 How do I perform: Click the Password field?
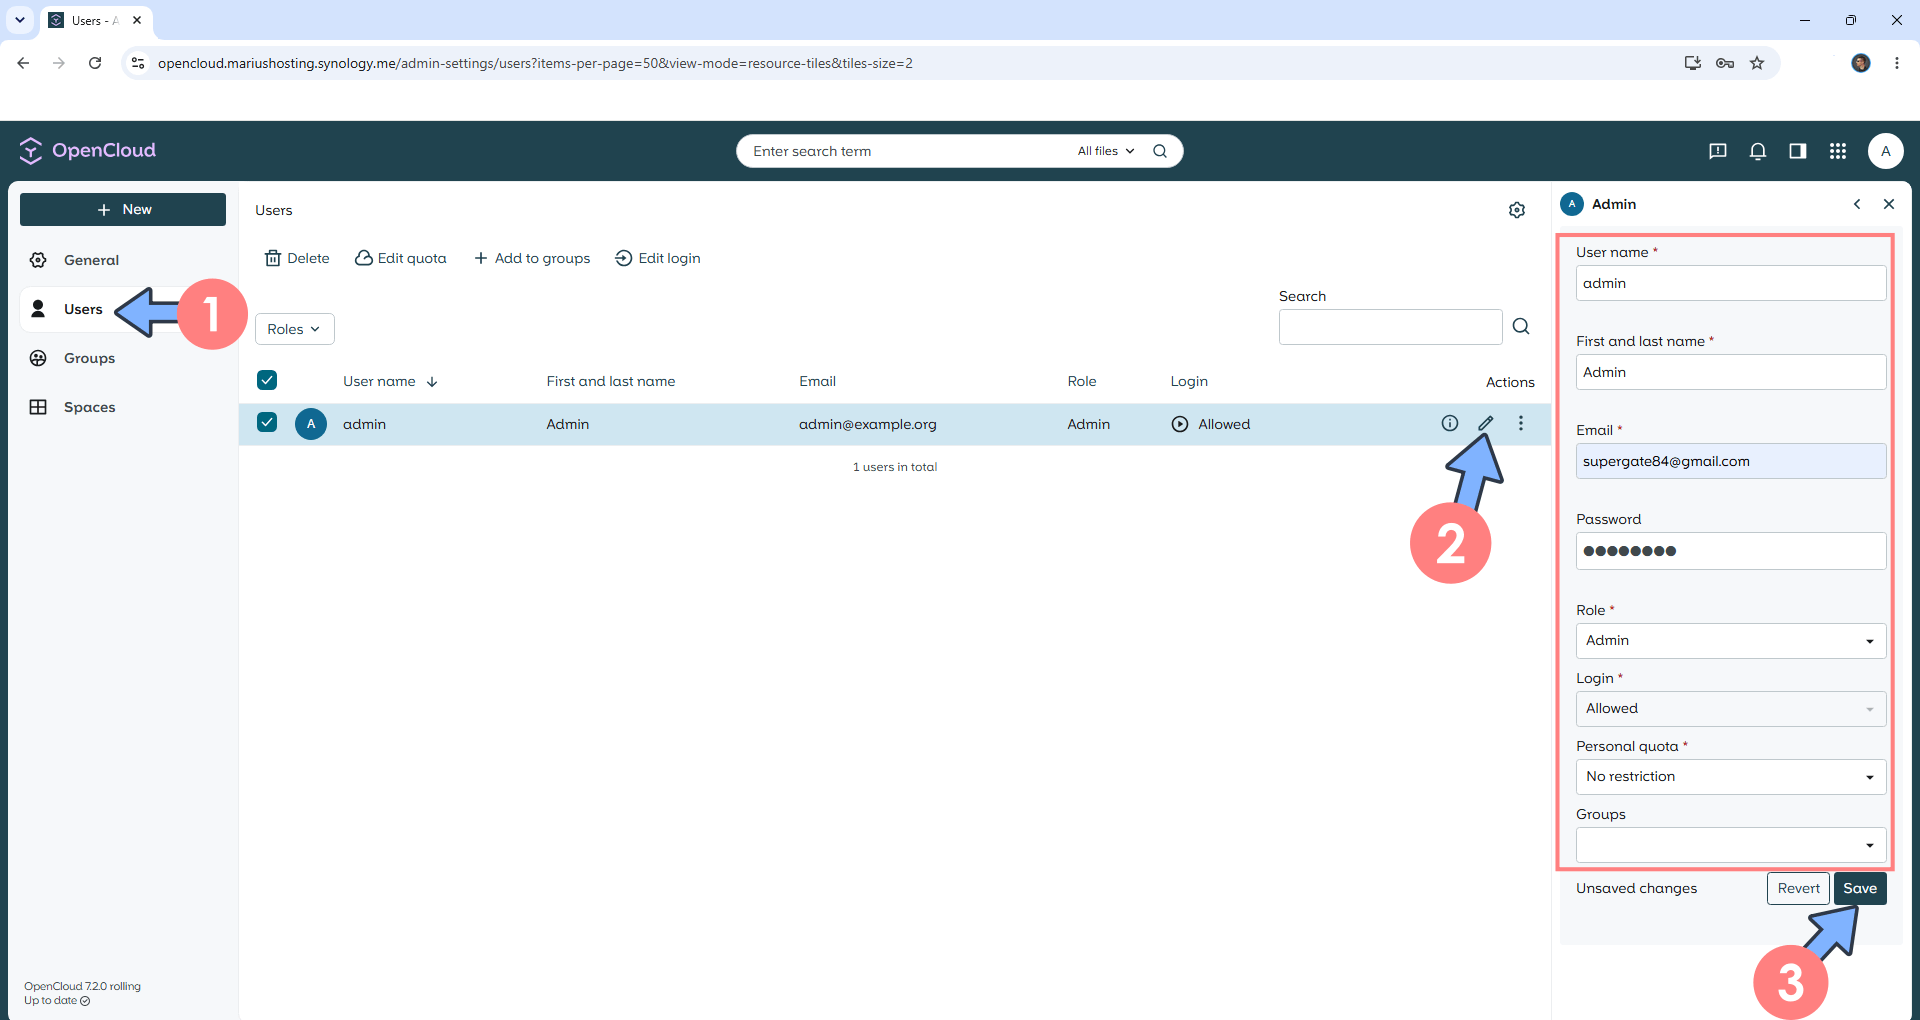coord(1731,551)
